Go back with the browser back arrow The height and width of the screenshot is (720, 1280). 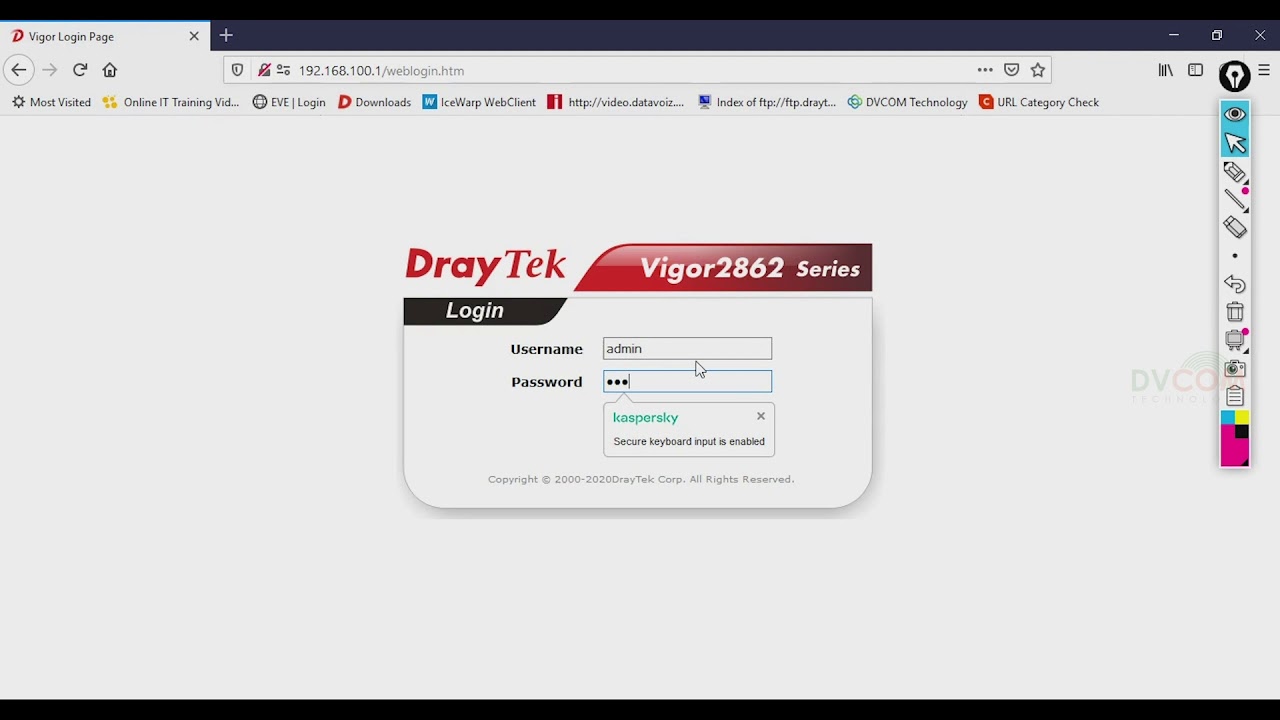[18, 70]
